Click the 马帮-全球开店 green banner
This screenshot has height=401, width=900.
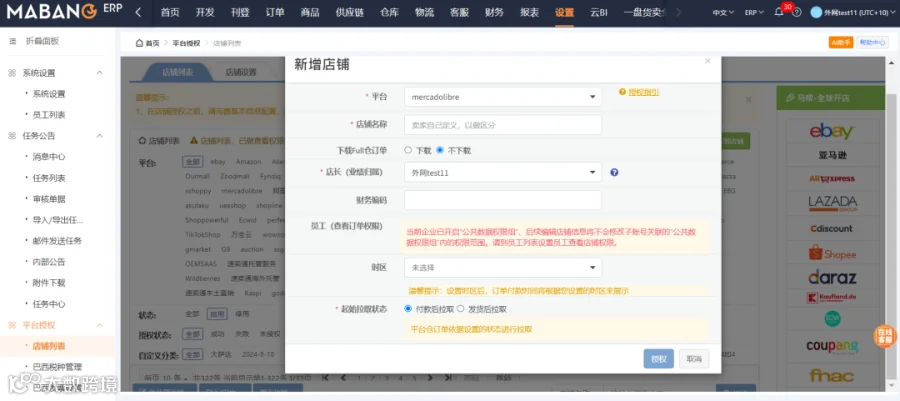point(832,98)
